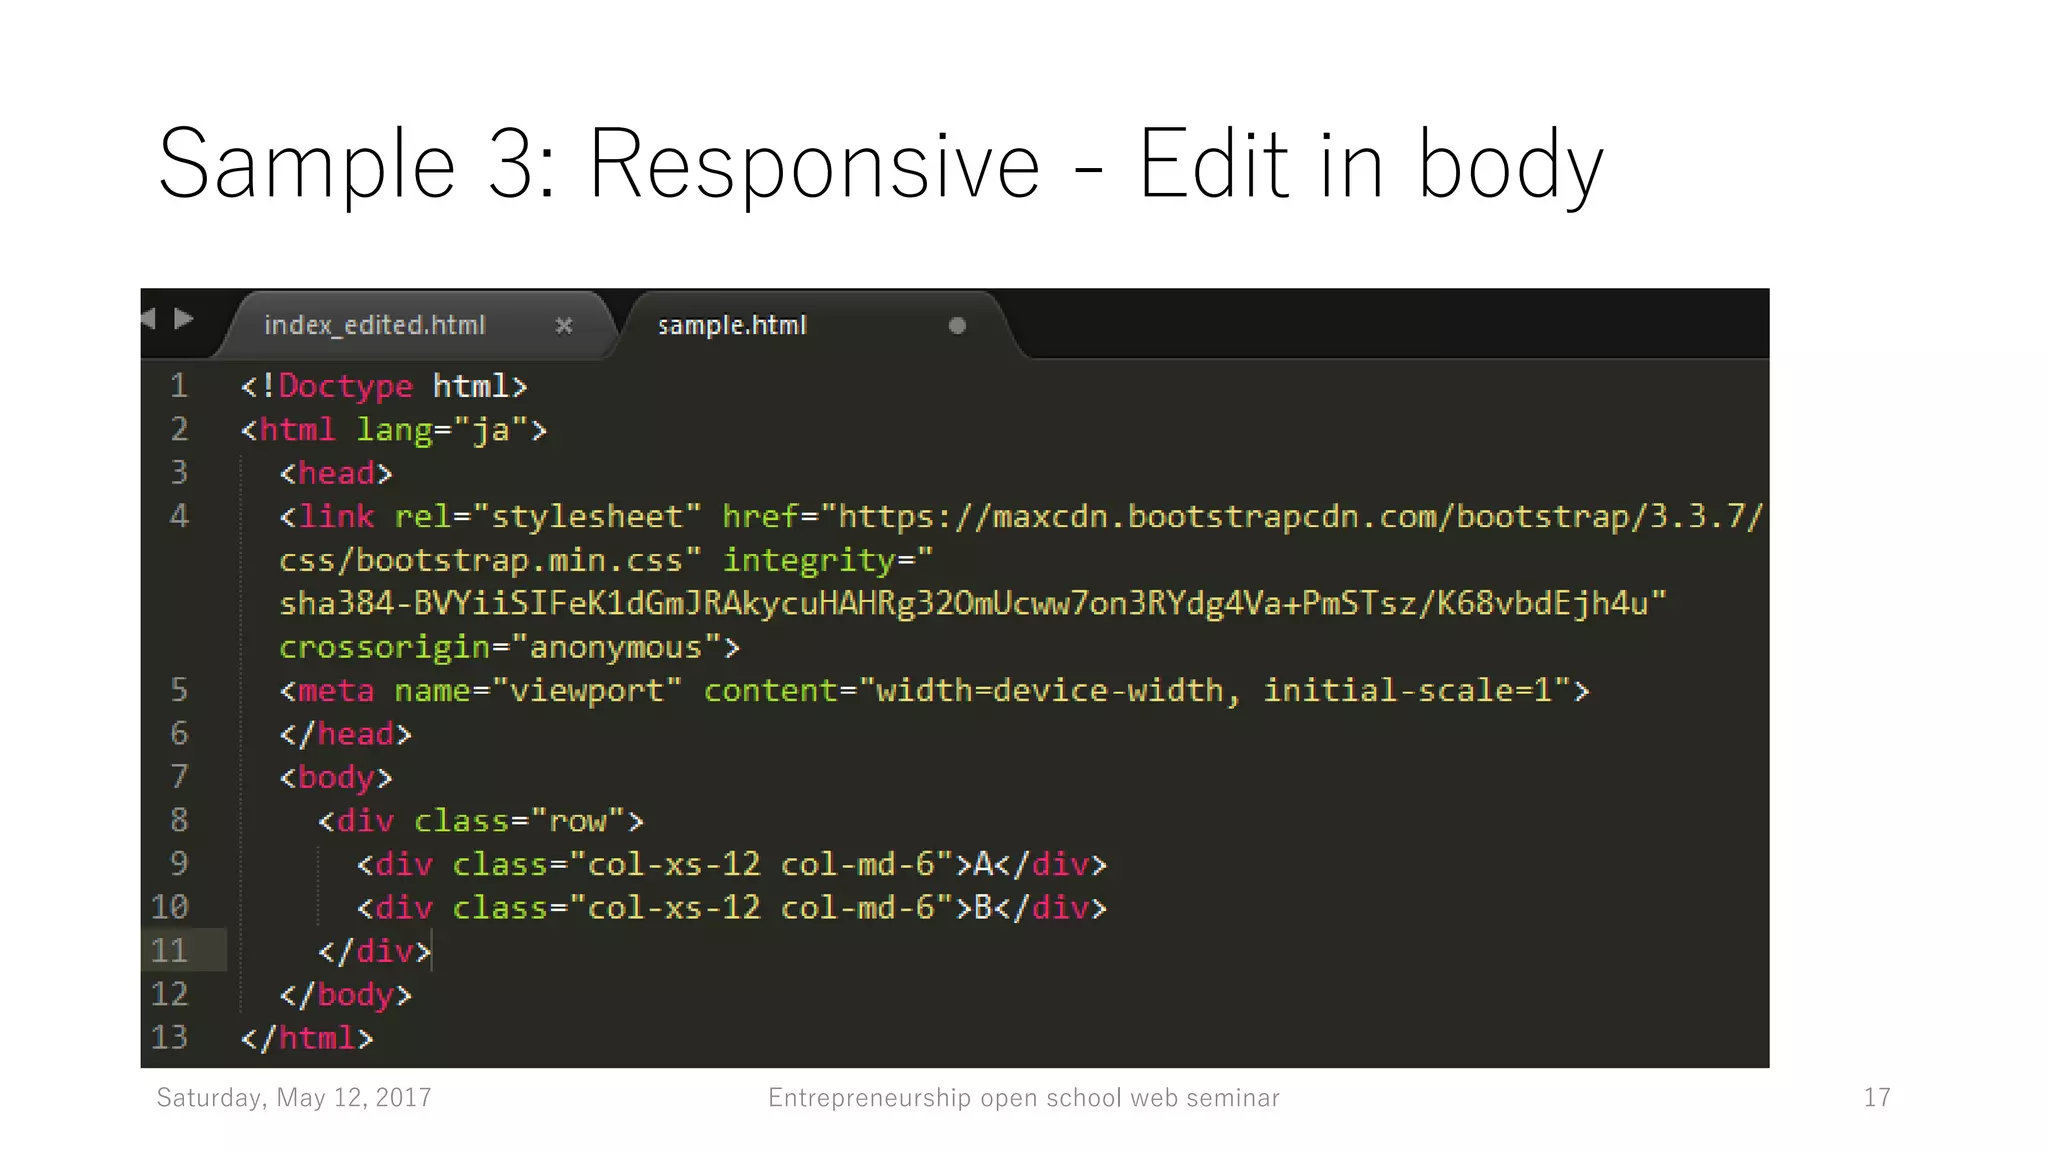Click the unsaved dot on the sample.html tab

[957, 325]
